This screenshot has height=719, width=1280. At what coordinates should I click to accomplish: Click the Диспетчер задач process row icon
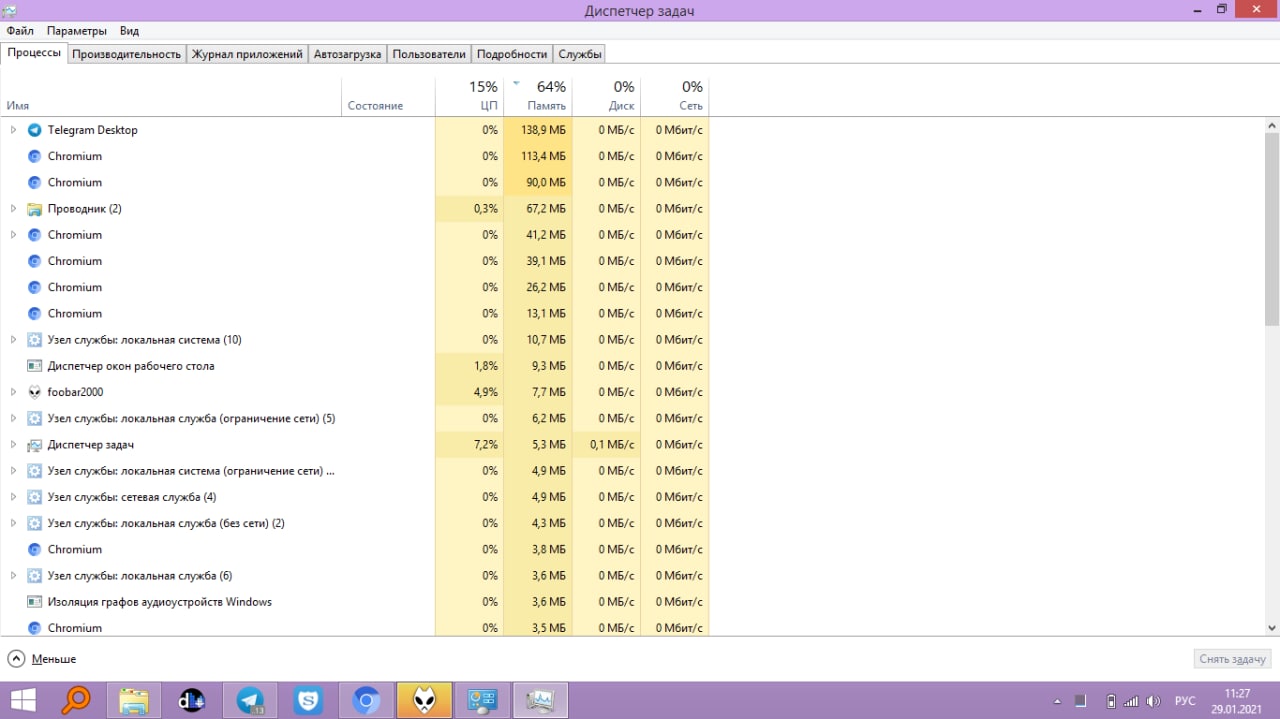click(35, 444)
